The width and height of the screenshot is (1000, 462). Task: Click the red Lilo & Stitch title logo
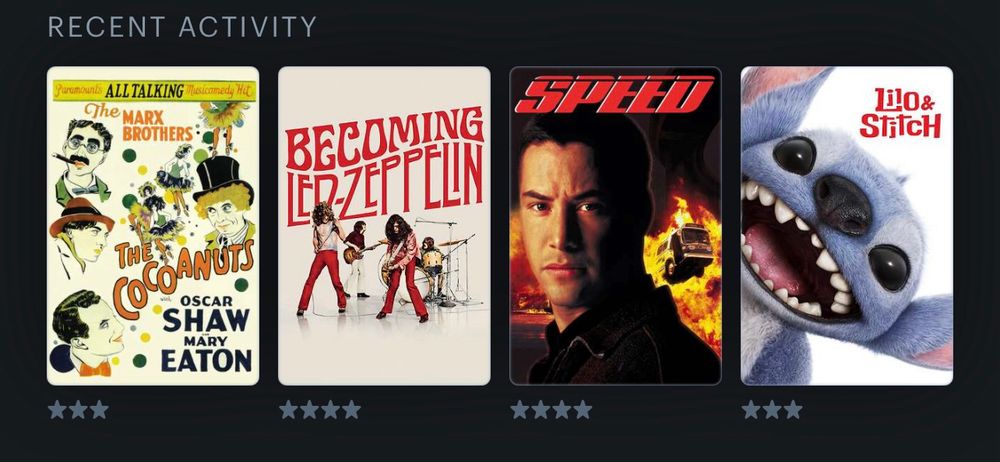pyautogui.click(x=900, y=114)
